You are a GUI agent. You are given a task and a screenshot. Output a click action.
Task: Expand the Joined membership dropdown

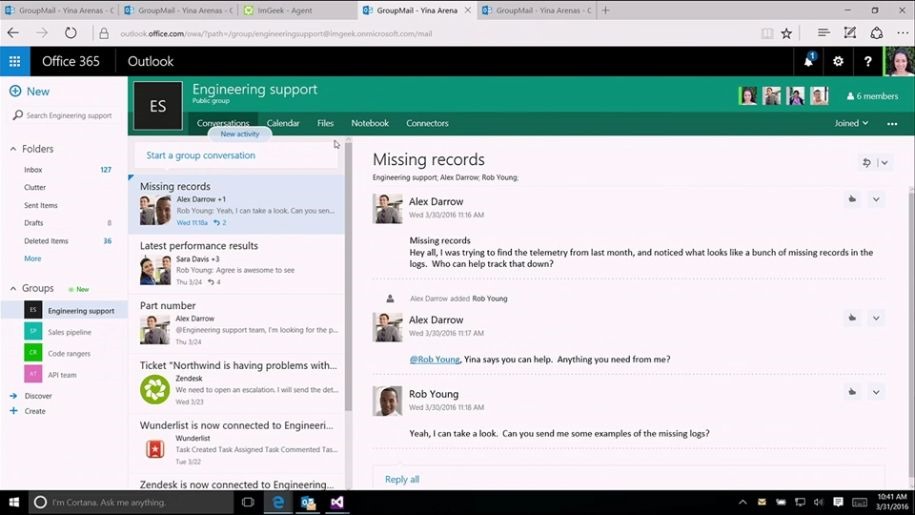(852, 123)
